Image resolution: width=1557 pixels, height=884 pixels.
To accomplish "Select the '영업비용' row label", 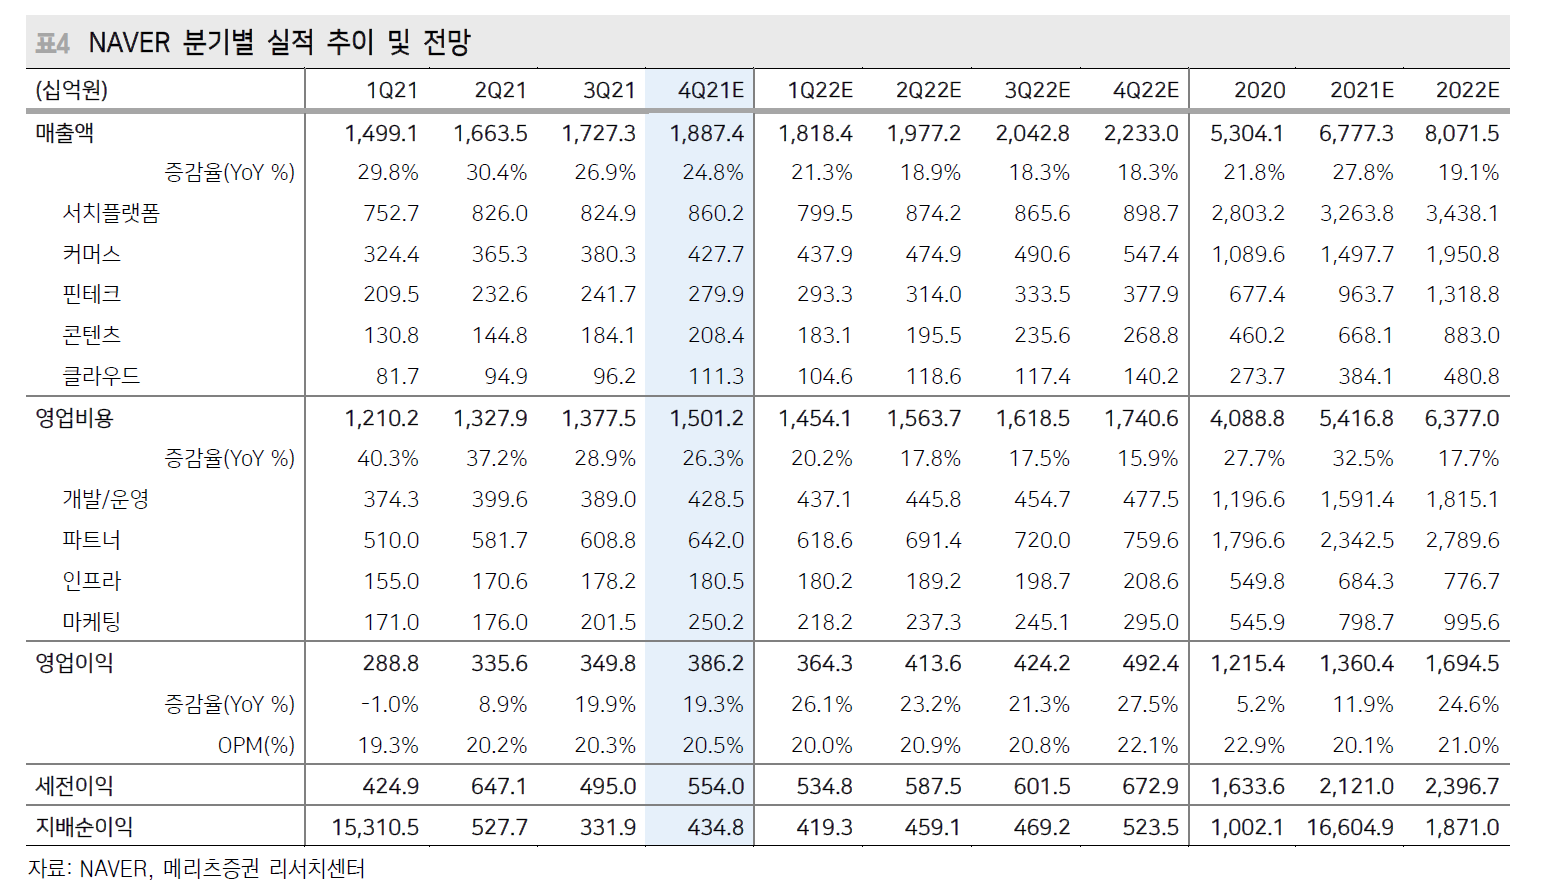I will click(75, 418).
